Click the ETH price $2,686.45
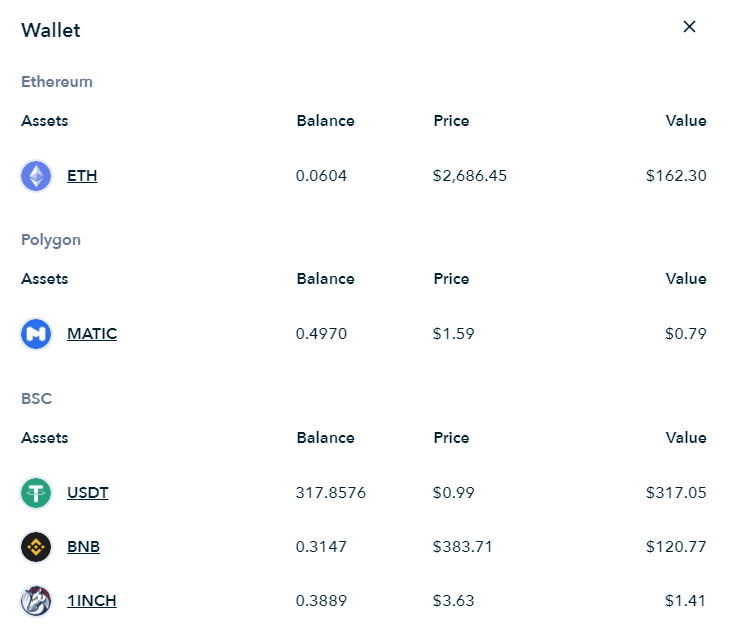 coord(469,176)
